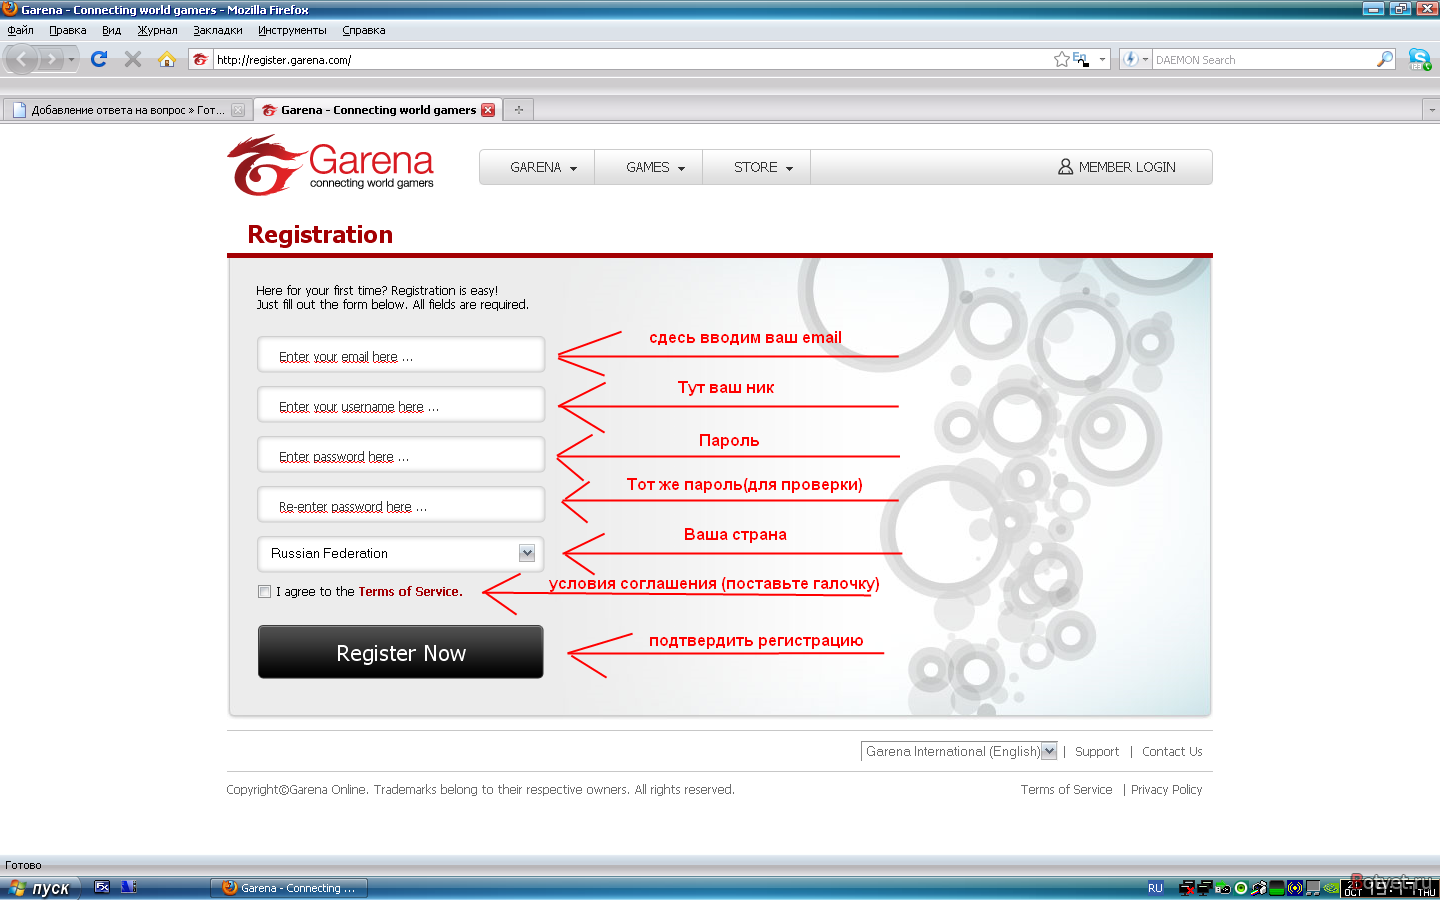Screen dimensions: 1440x900
Task: Click the Garena - Connecting taskbar button
Action: pos(289,888)
